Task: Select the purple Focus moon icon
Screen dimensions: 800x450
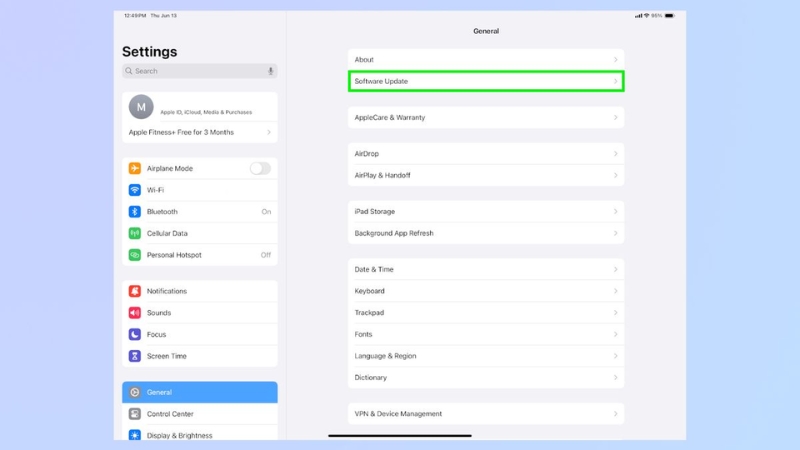Action: click(135, 334)
